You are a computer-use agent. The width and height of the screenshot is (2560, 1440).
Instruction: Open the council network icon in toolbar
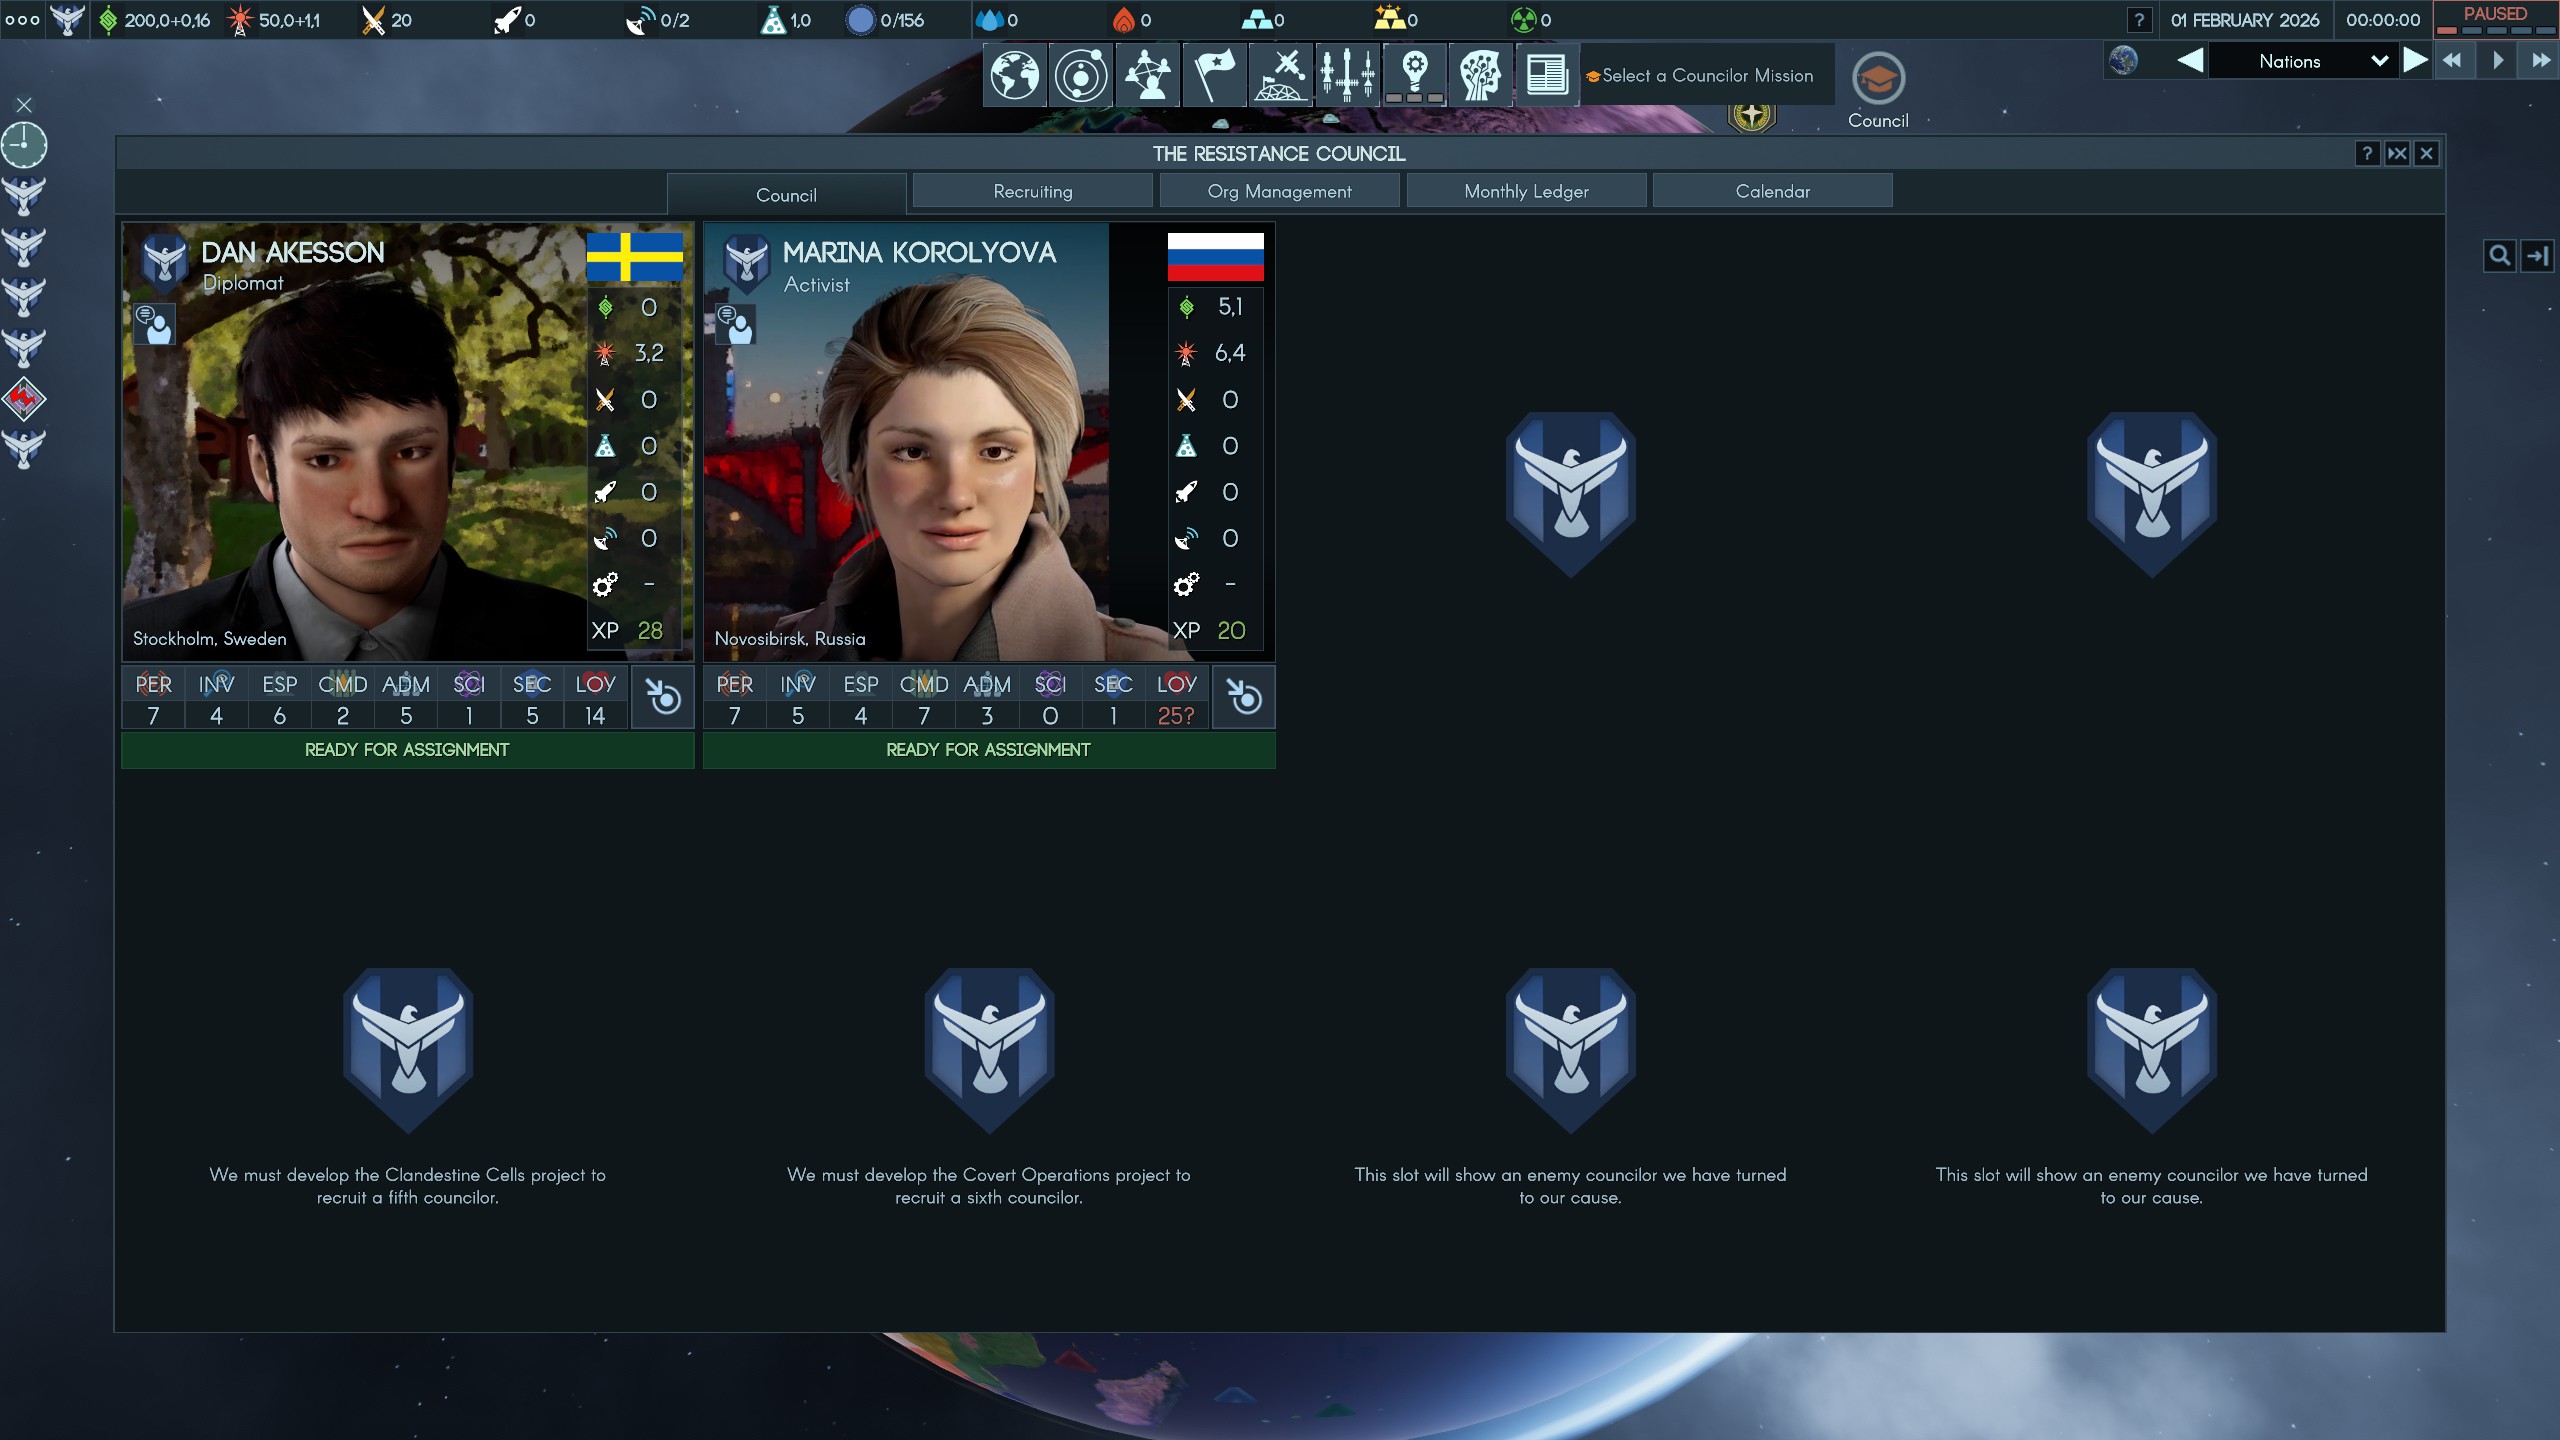coord(1148,75)
